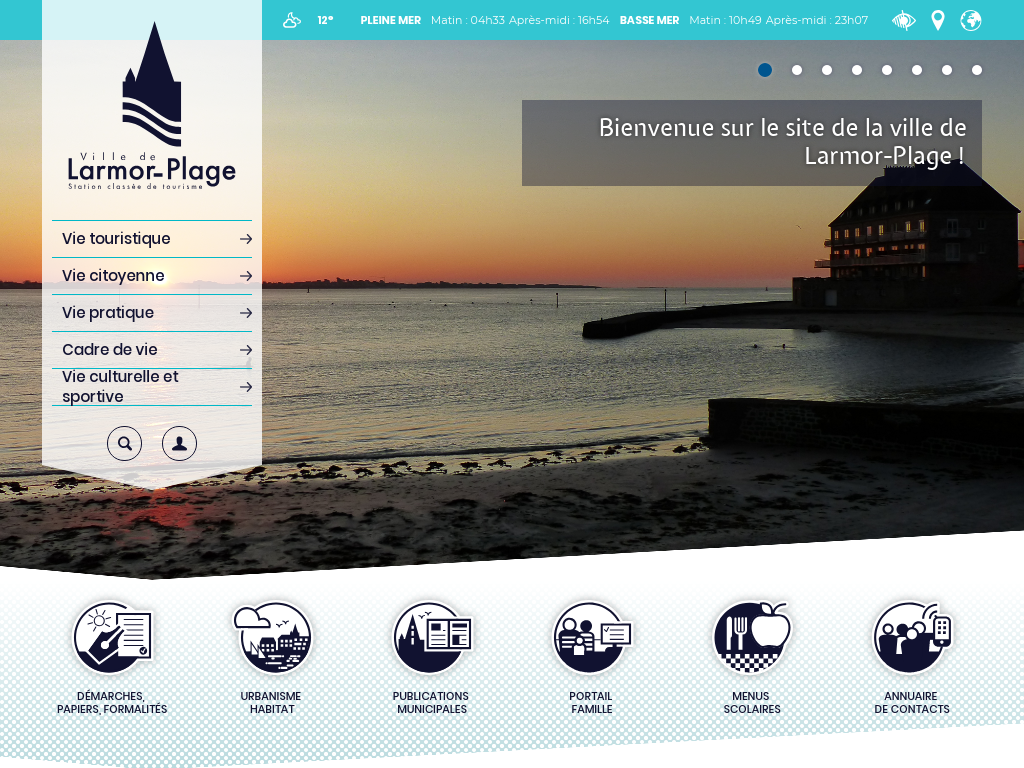The width and height of the screenshot is (1024, 768).
Task: Click the Larmor-Plage city logo
Action: click(x=152, y=106)
